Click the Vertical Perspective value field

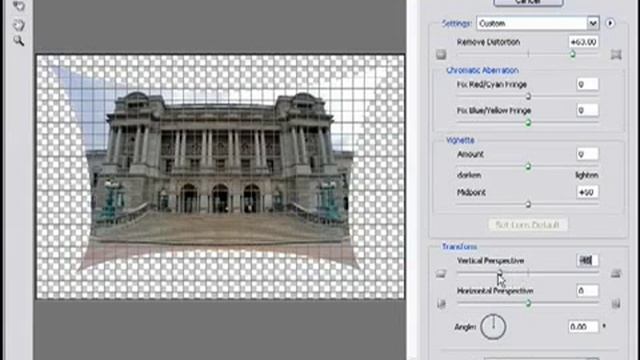click(x=587, y=260)
